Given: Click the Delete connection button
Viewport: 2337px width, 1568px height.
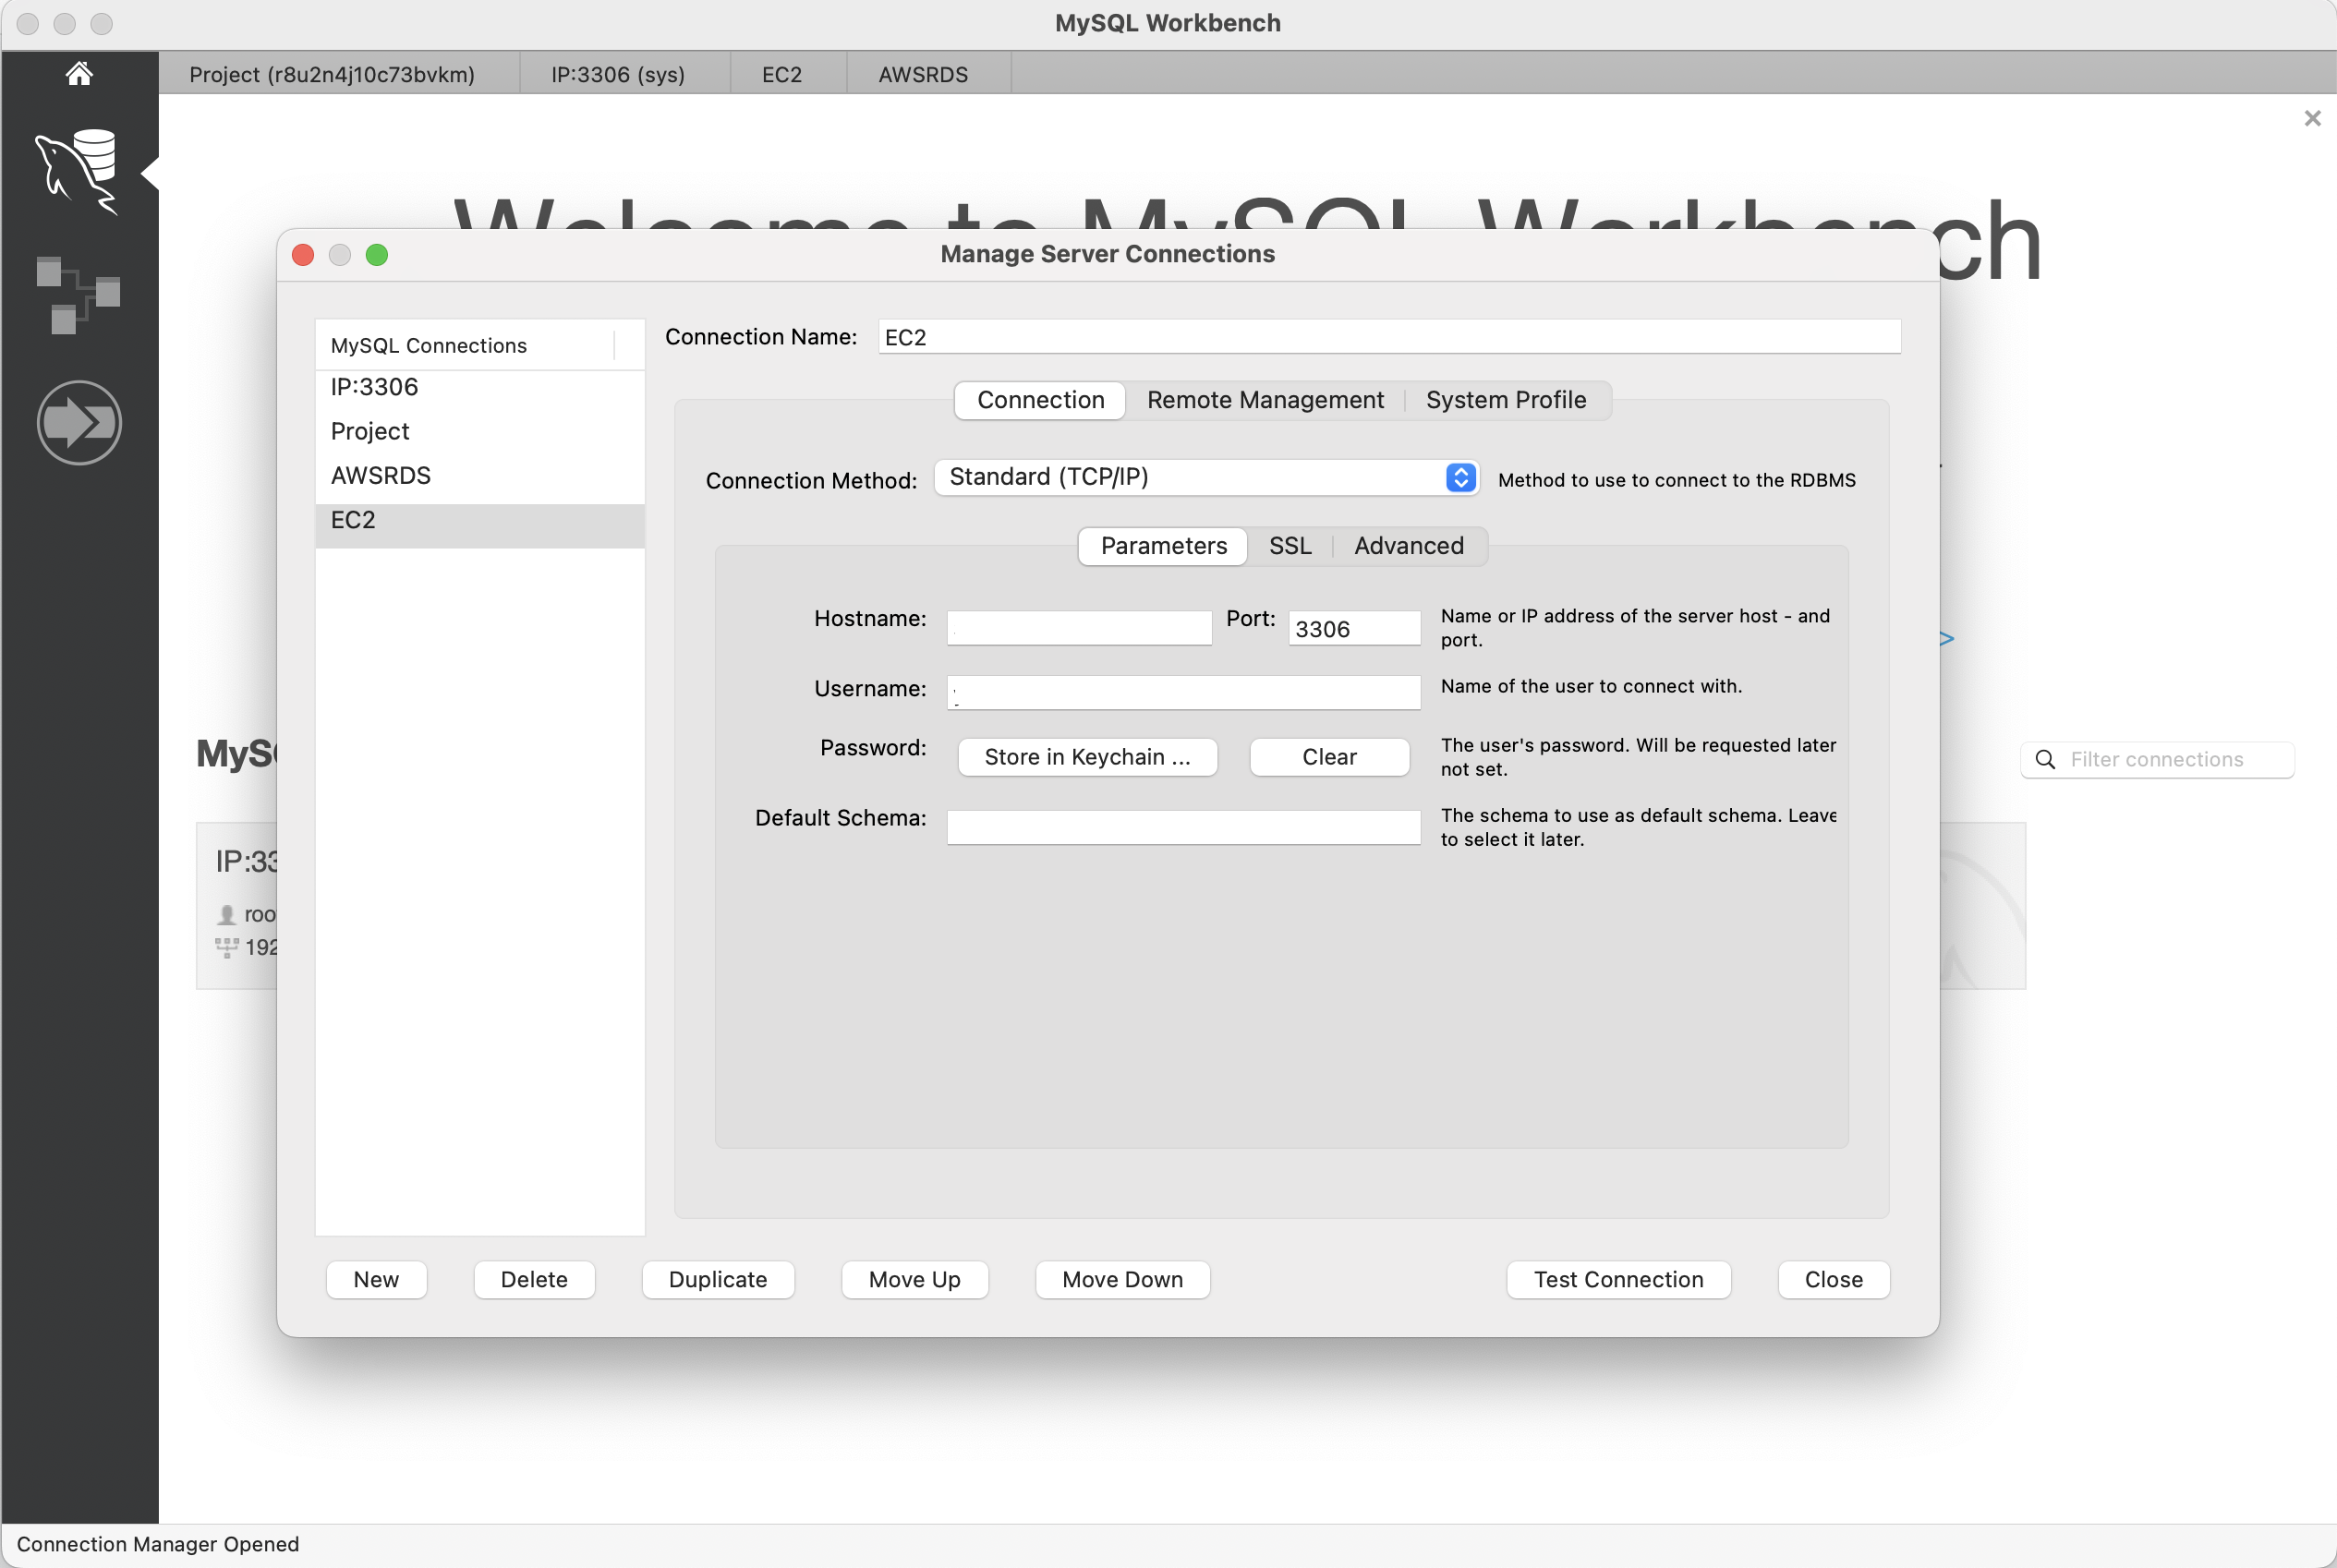Looking at the screenshot, I should coord(534,1280).
